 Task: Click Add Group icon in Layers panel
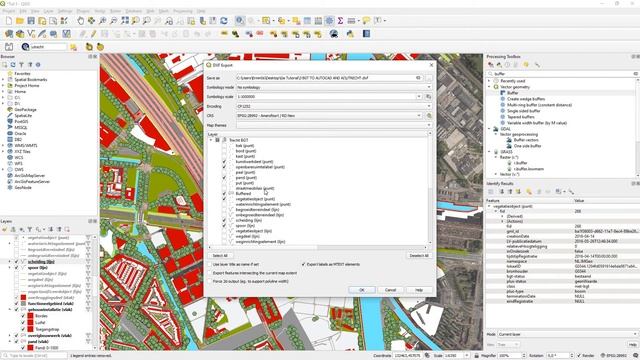point(13,229)
